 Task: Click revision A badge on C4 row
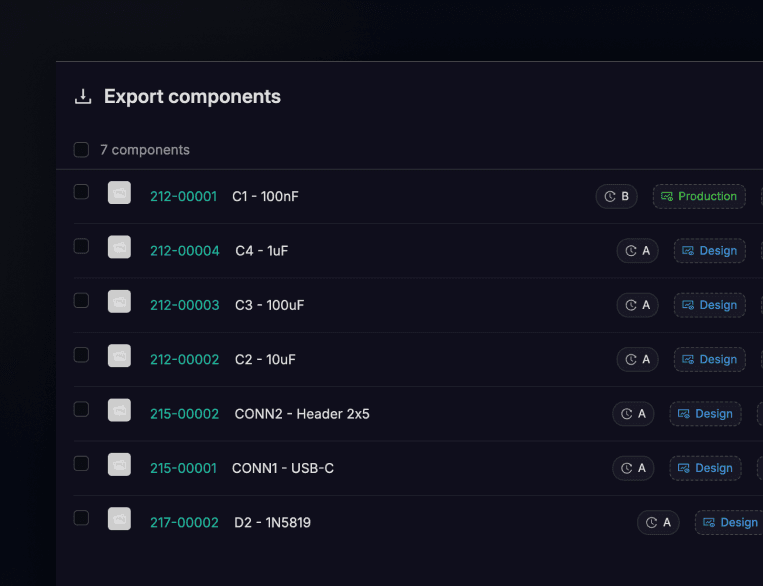(637, 251)
